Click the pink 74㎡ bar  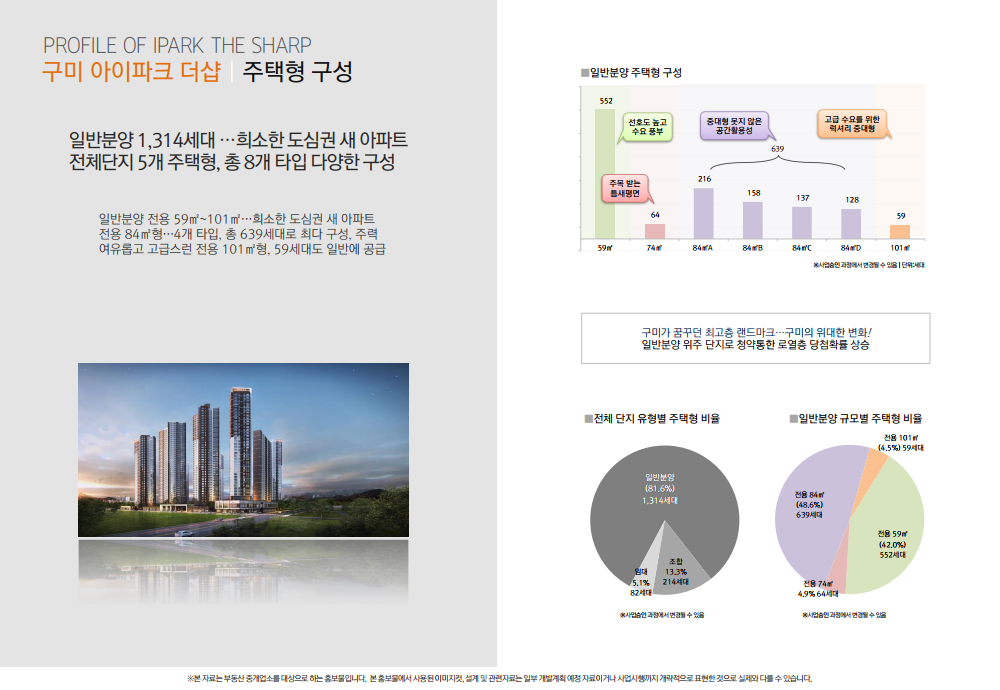pyautogui.click(x=654, y=231)
